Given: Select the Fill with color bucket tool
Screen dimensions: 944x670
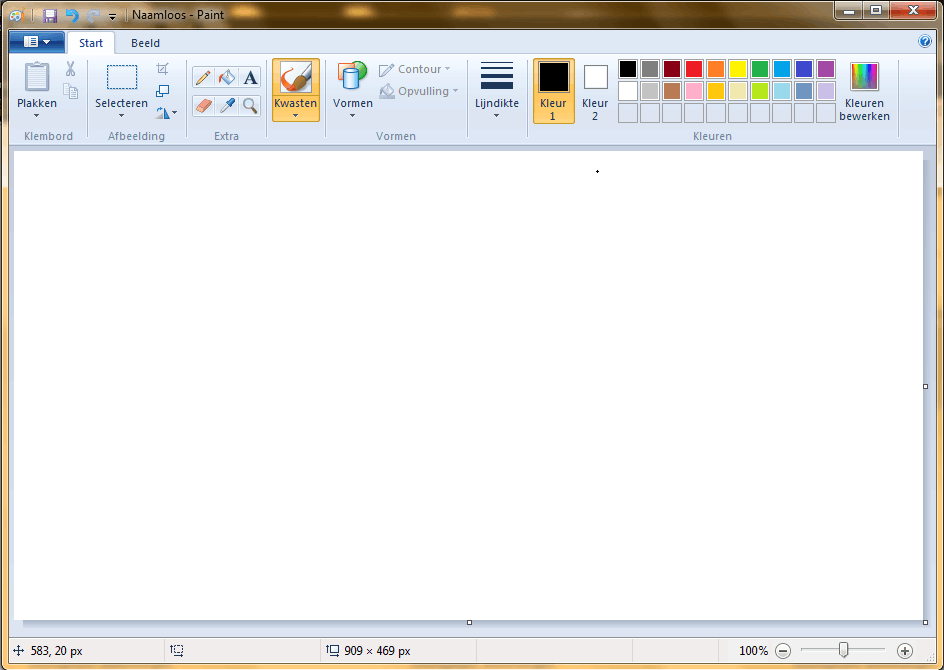Looking at the screenshot, I should [x=226, y=78].
